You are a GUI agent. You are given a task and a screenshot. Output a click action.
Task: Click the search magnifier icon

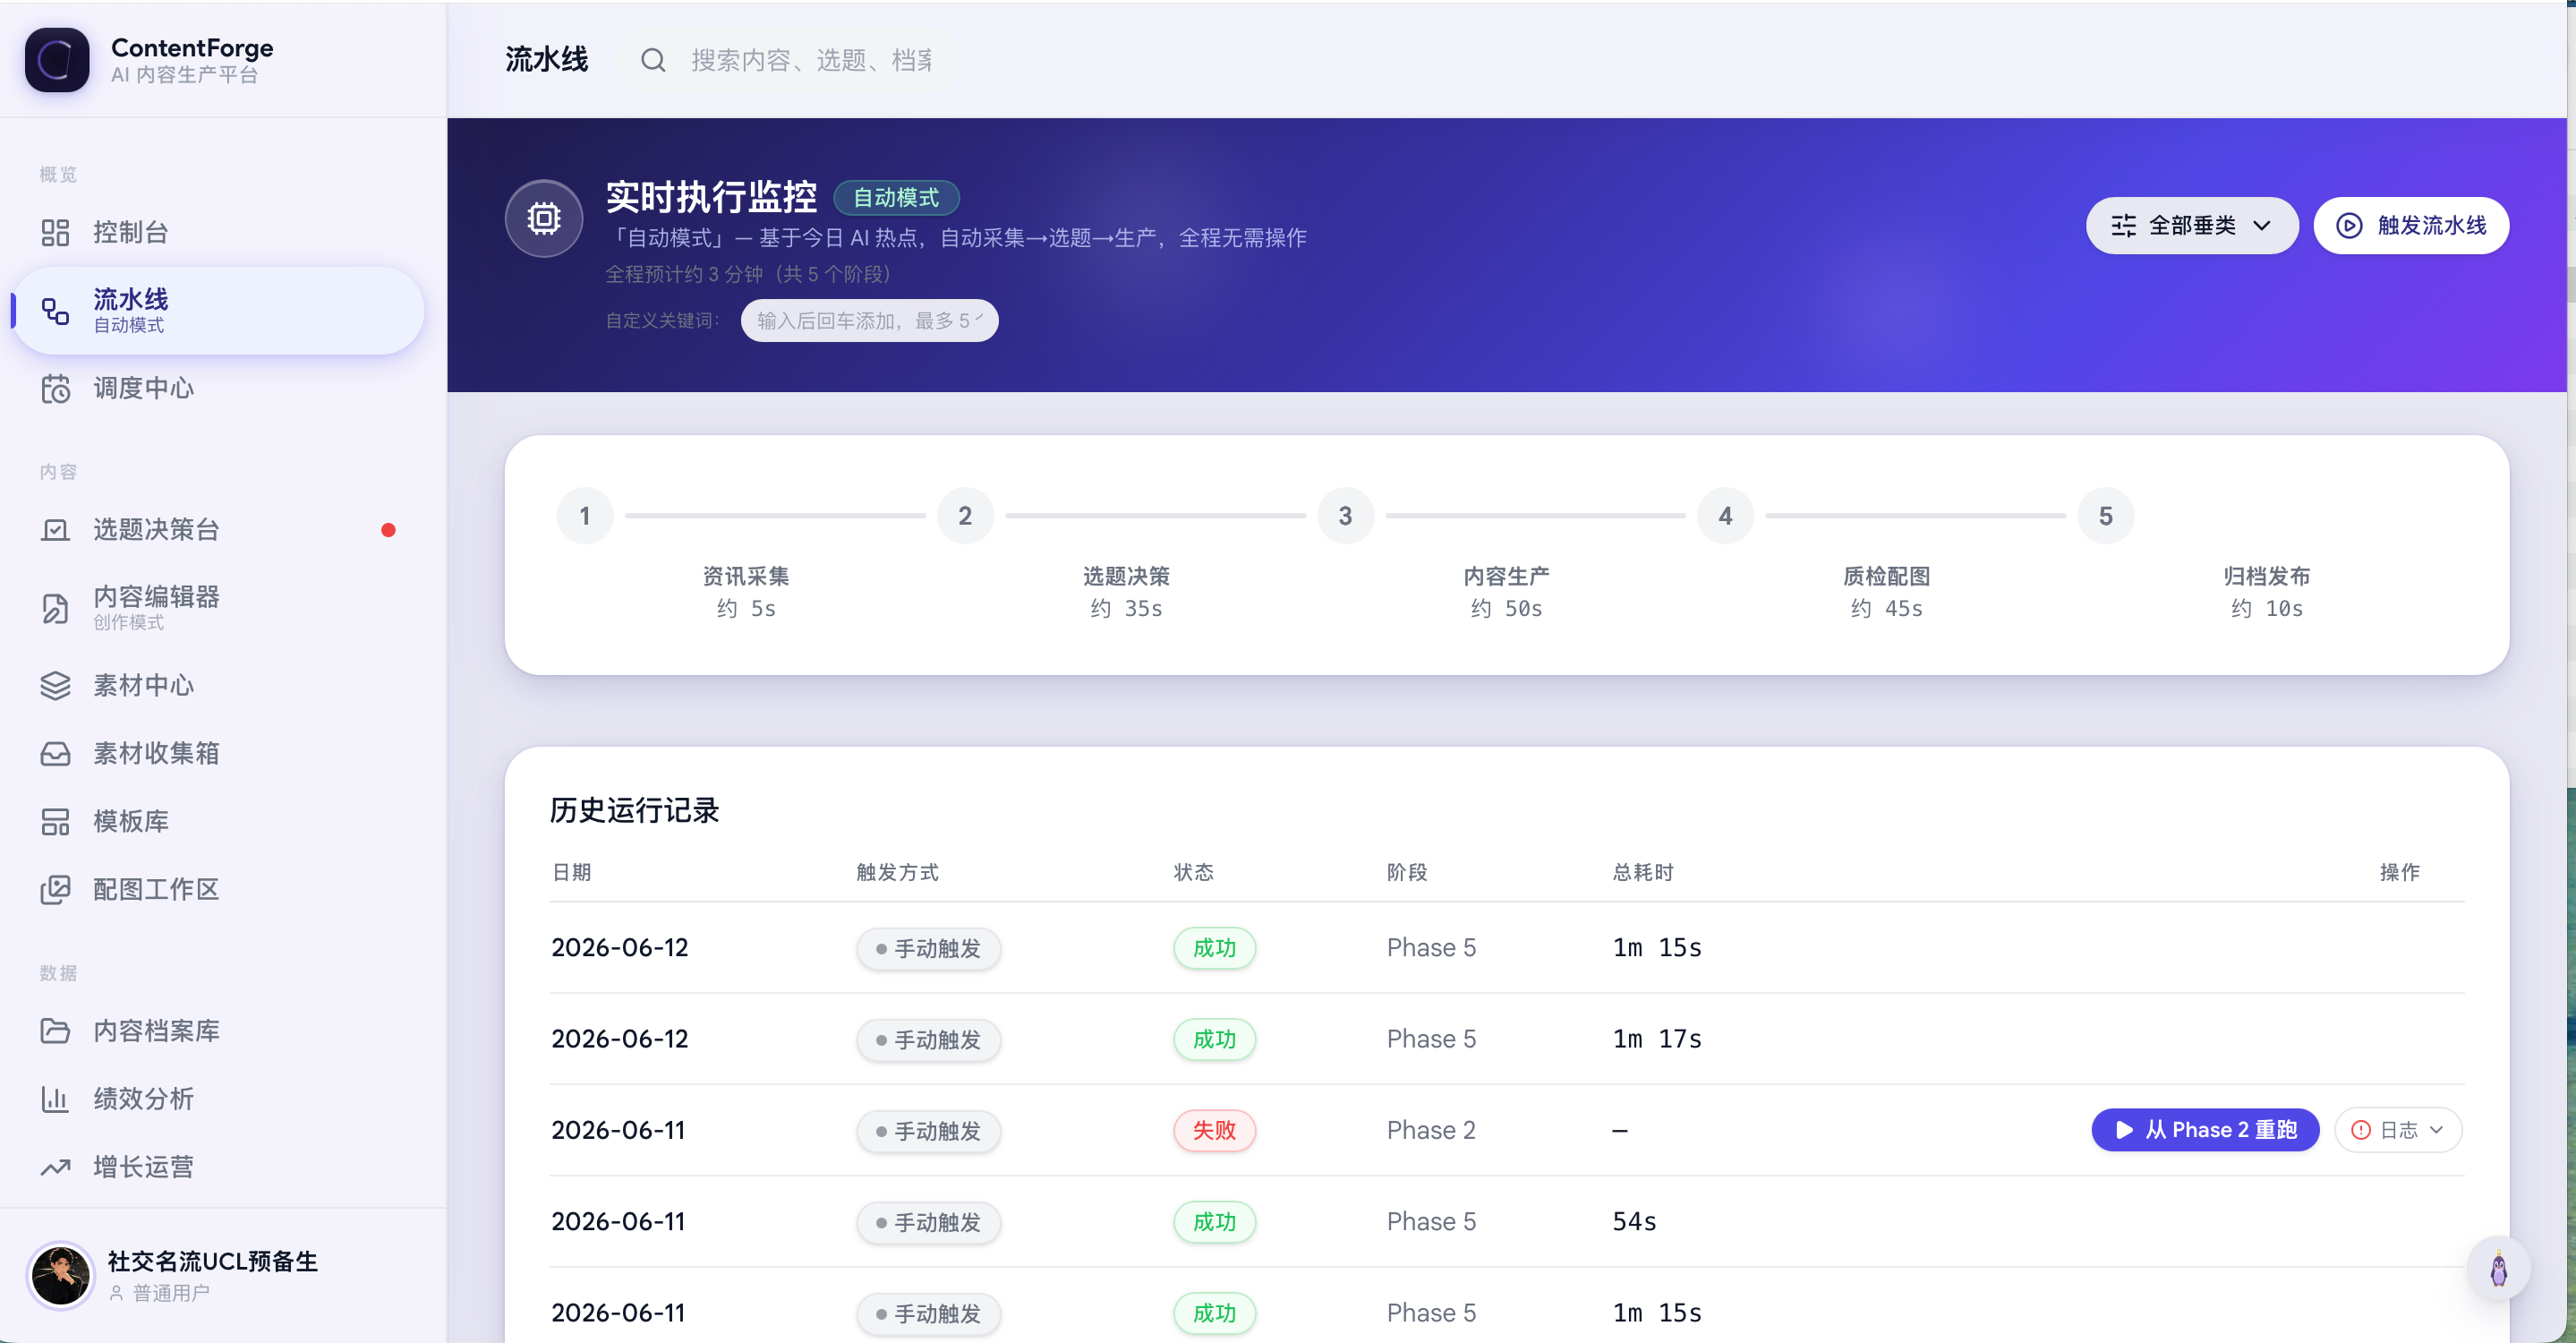(653, 60)
